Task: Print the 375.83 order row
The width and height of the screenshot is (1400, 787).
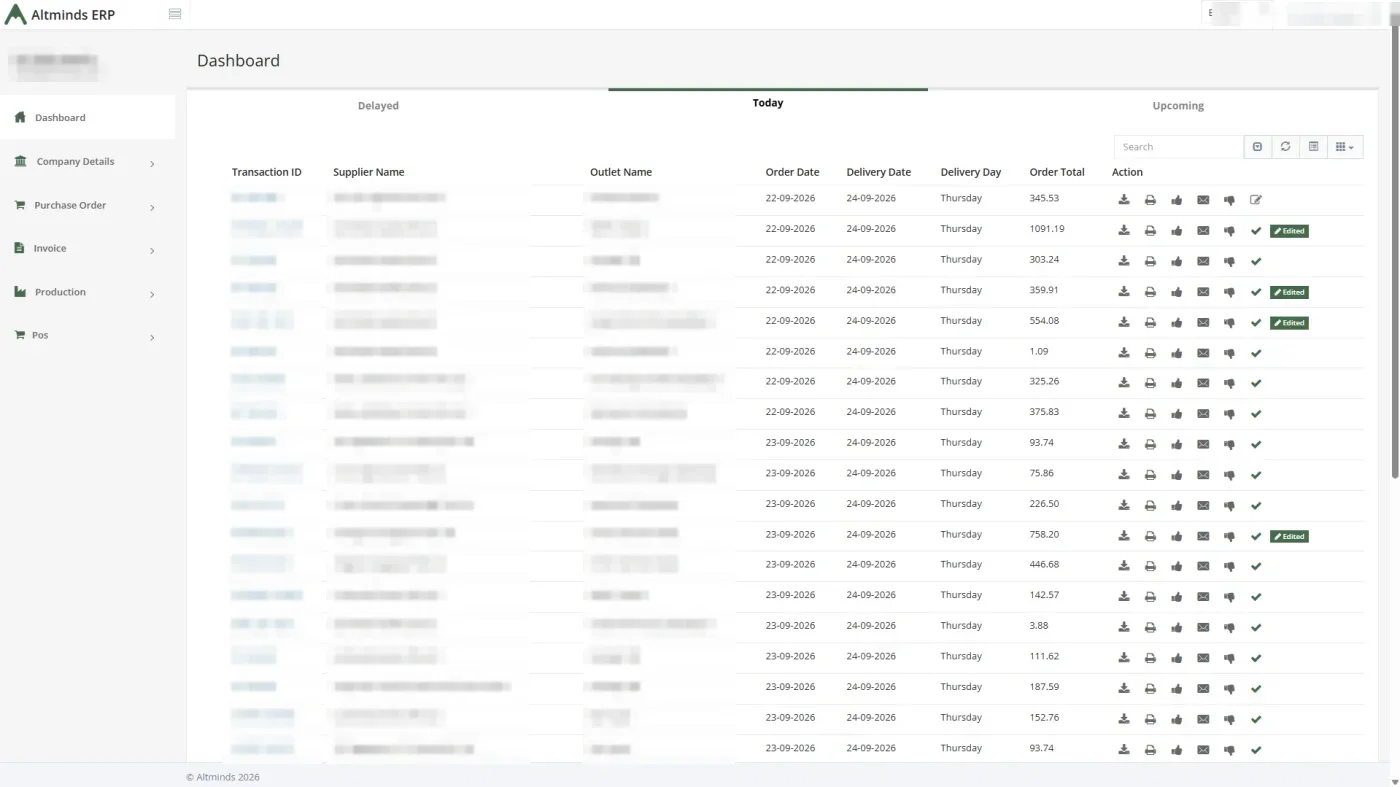Action: [1150, 414]
